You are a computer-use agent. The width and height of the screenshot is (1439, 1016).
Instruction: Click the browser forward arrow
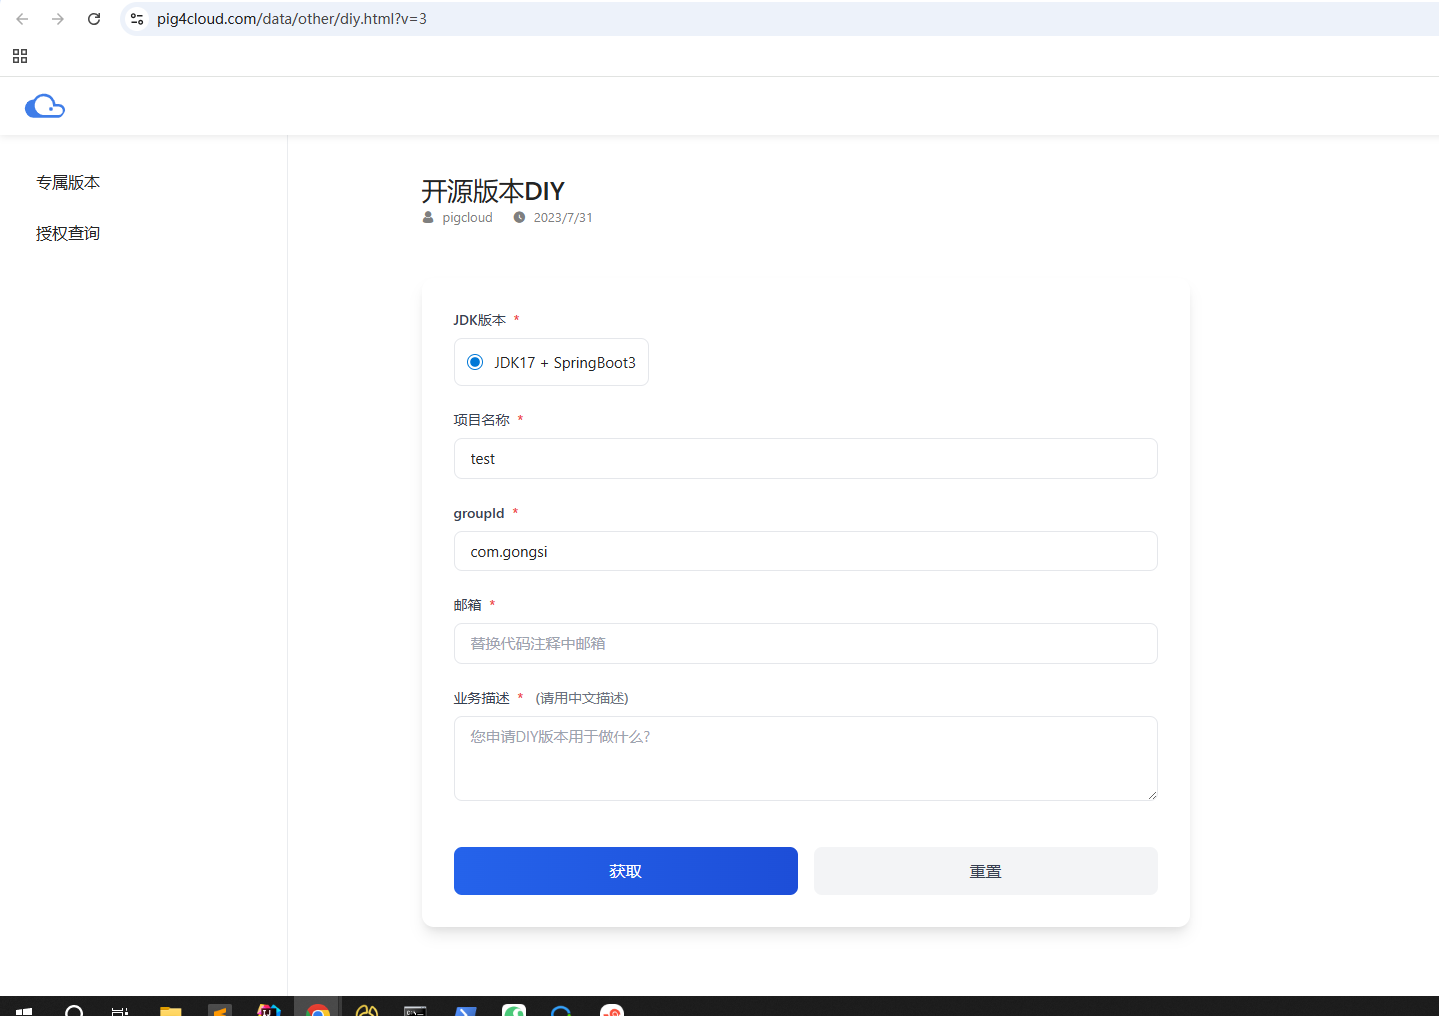click(x=58, y=19)
